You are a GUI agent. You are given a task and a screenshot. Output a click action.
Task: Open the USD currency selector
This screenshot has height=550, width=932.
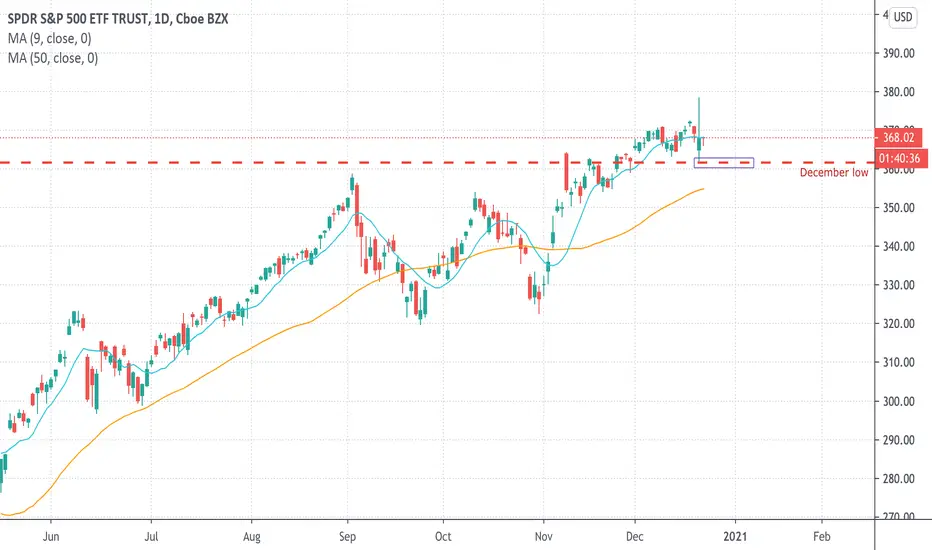[x=902, y=17]
